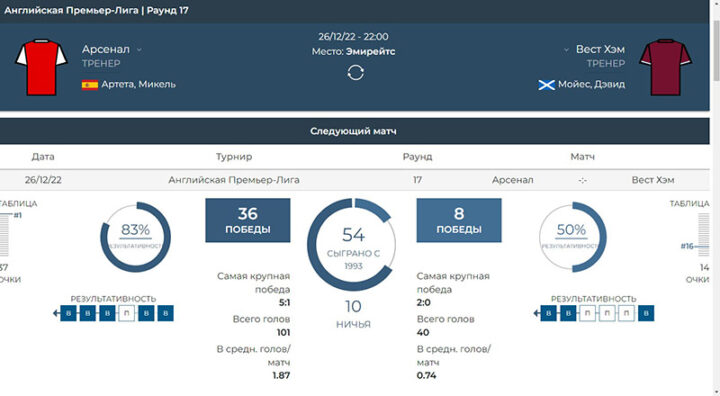
Task: Click the left arrow of West Ham form strip
Action: coord(536,313)
